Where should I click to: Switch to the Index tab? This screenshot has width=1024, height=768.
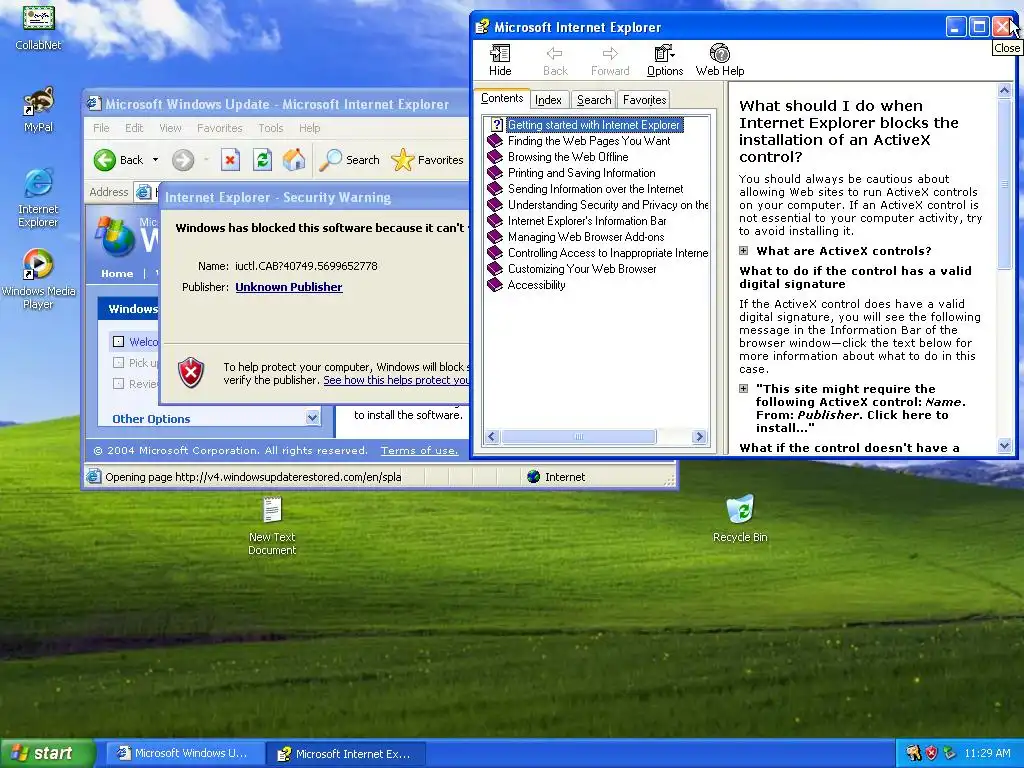point(548,100)
